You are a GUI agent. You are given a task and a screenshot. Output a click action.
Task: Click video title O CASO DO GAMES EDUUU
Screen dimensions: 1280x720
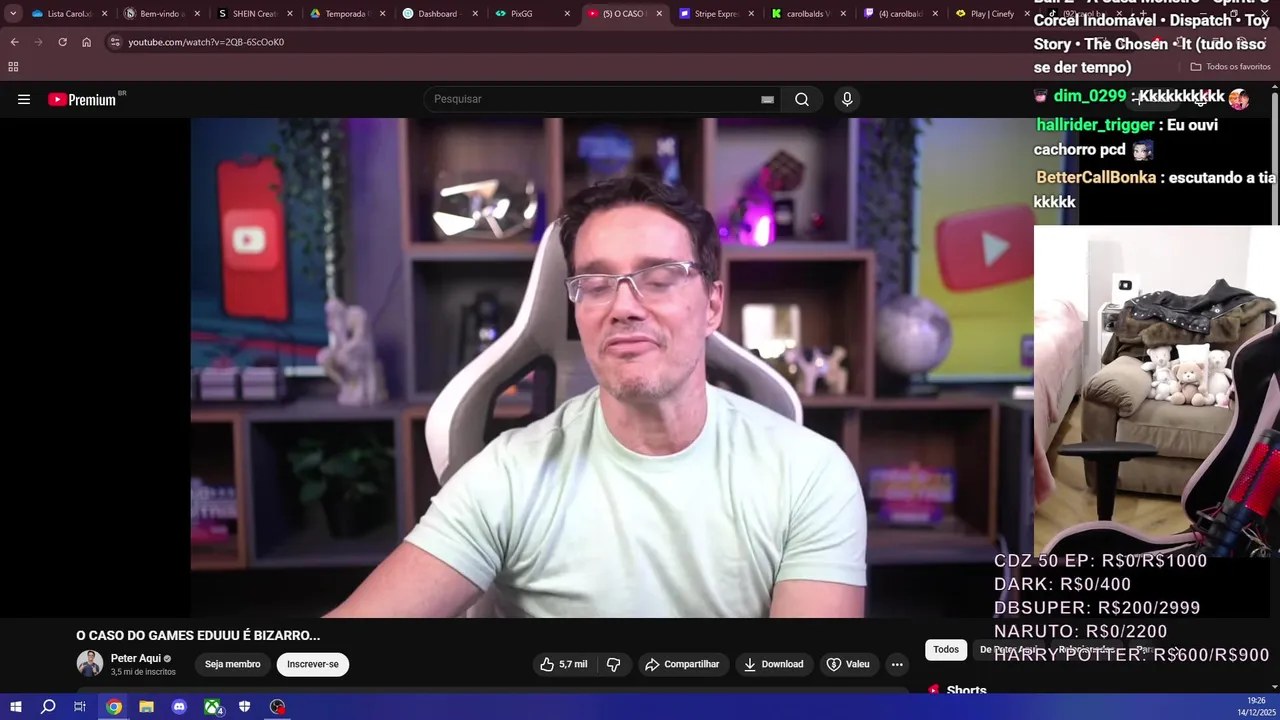point(198,635)
